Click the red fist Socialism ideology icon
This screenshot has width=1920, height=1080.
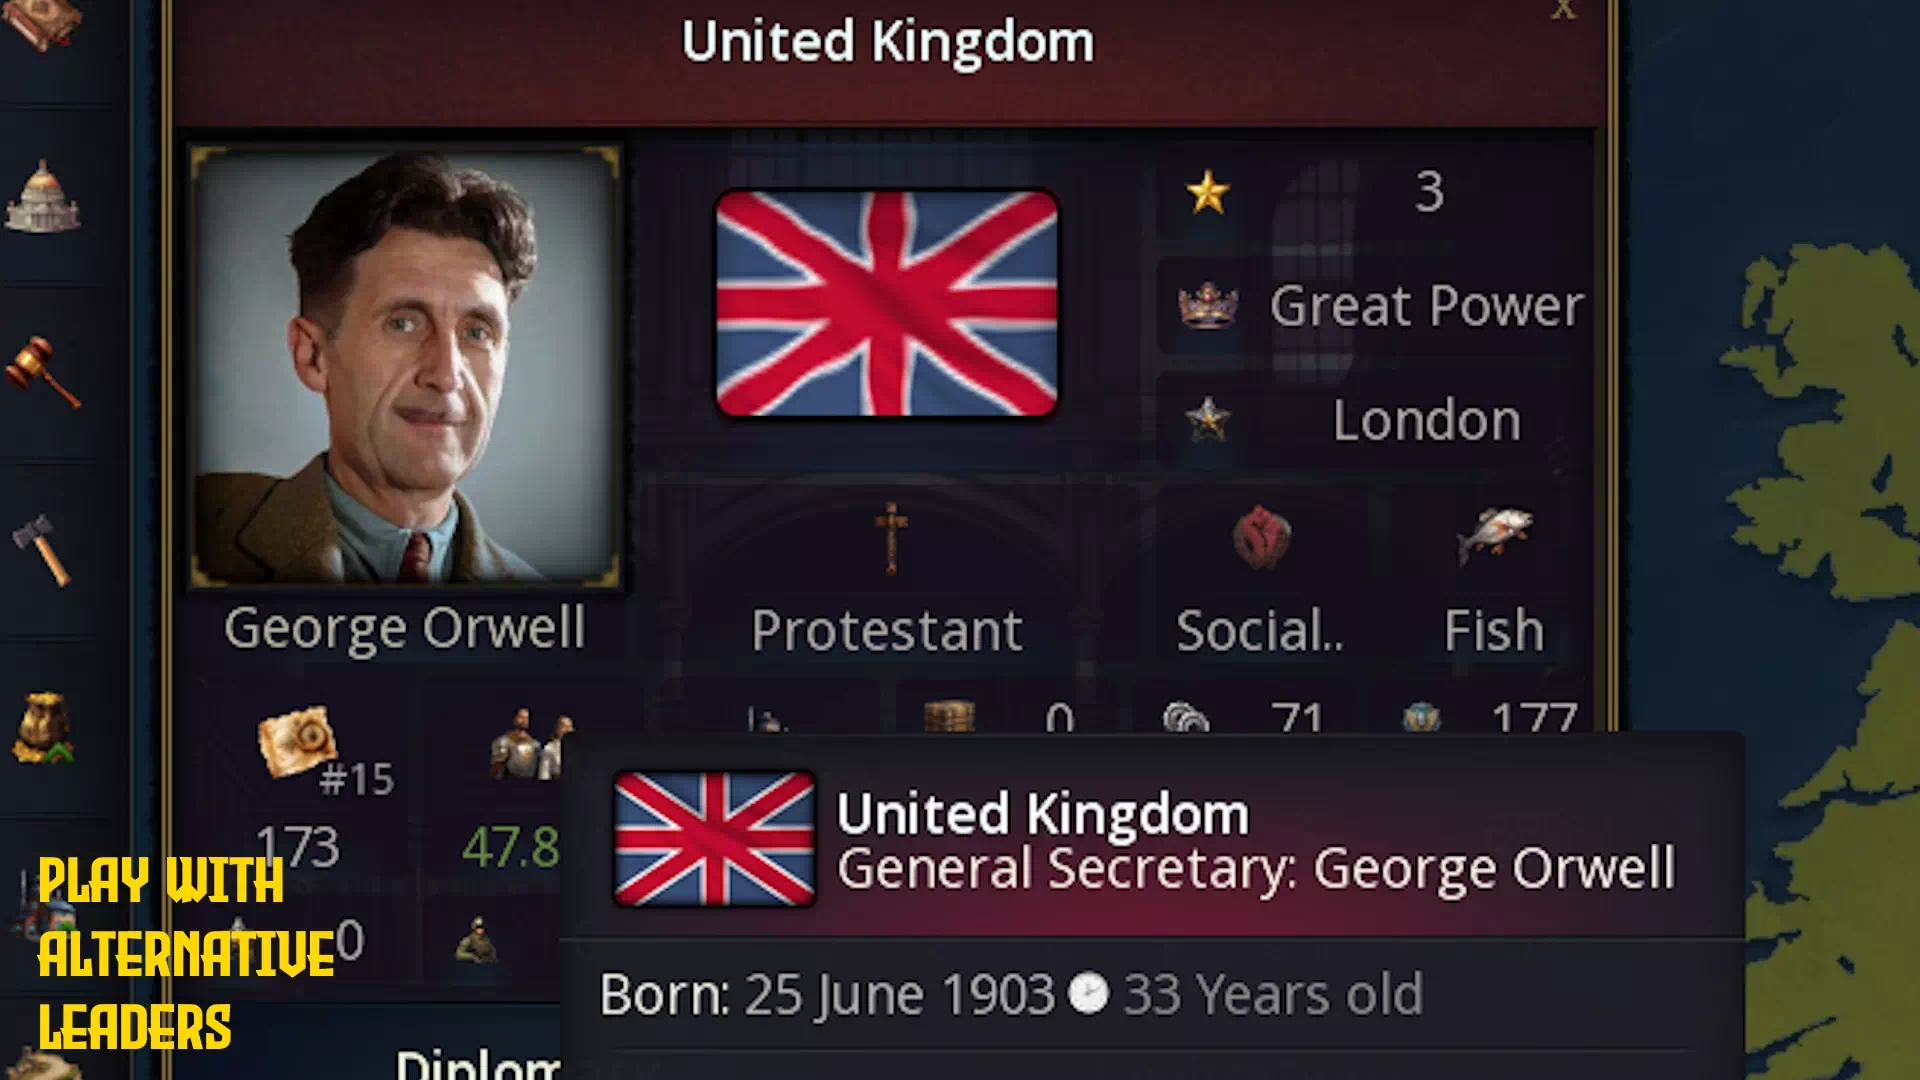[x=1261, y=538]
